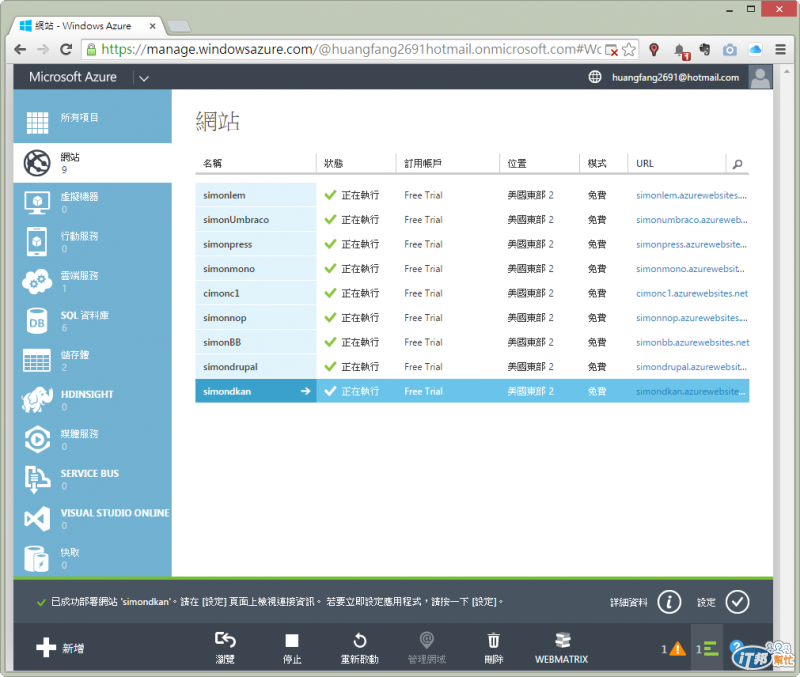Image resolution: width=800 pixels, height=677 pixels.
Task: Open the 雲端服務 cloud gear icon
Action: 37,282
